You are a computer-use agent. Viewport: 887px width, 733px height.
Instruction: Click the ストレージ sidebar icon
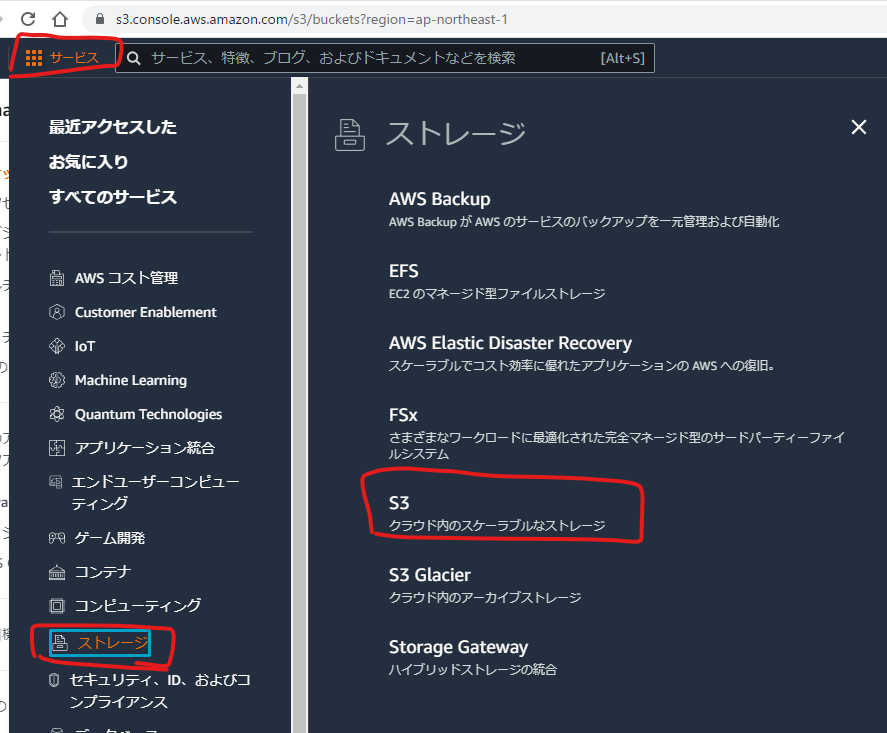point(60,643)
